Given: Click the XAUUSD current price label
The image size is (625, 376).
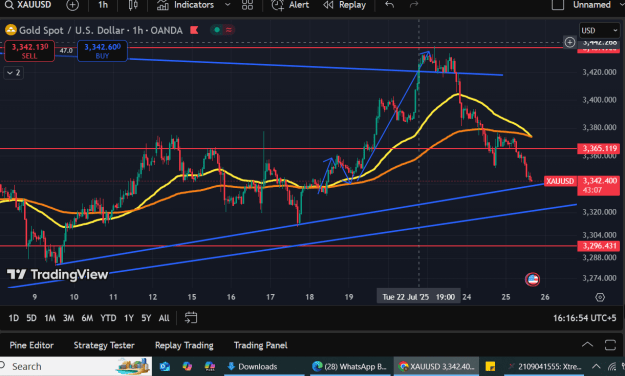Looking at the screenshot, I should 560,181.
